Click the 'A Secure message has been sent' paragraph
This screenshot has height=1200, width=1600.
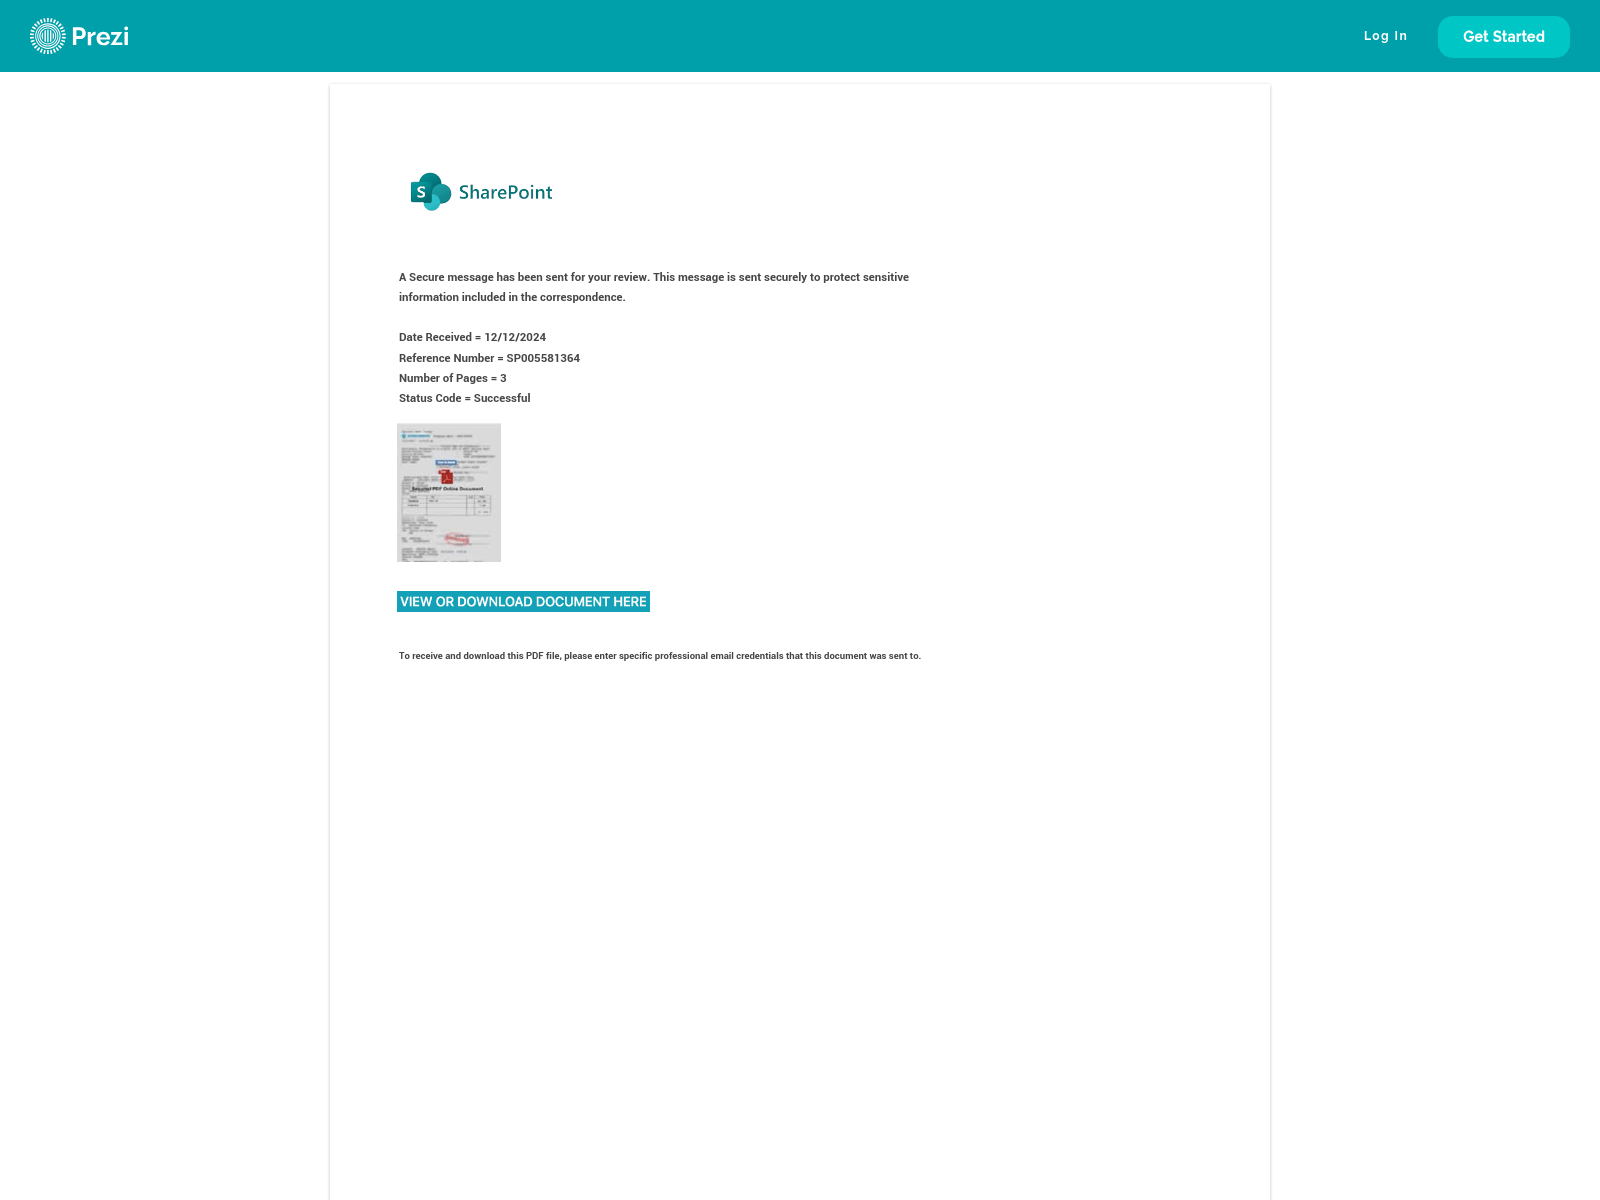[654, 287]
